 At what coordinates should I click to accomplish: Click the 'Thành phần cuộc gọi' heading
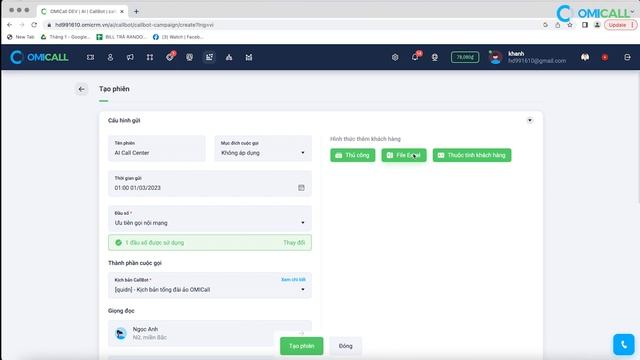pos(135,263)
